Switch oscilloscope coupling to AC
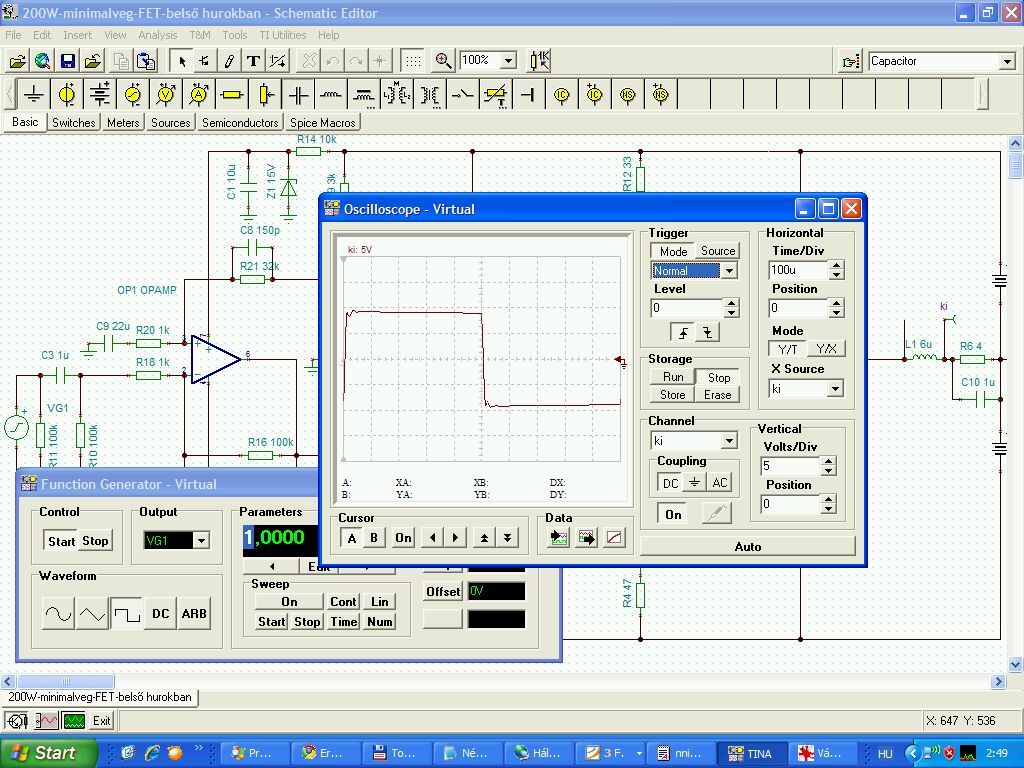Viewport: 1024px width, 768px height. pyautogui.click(x=719, y=483)
